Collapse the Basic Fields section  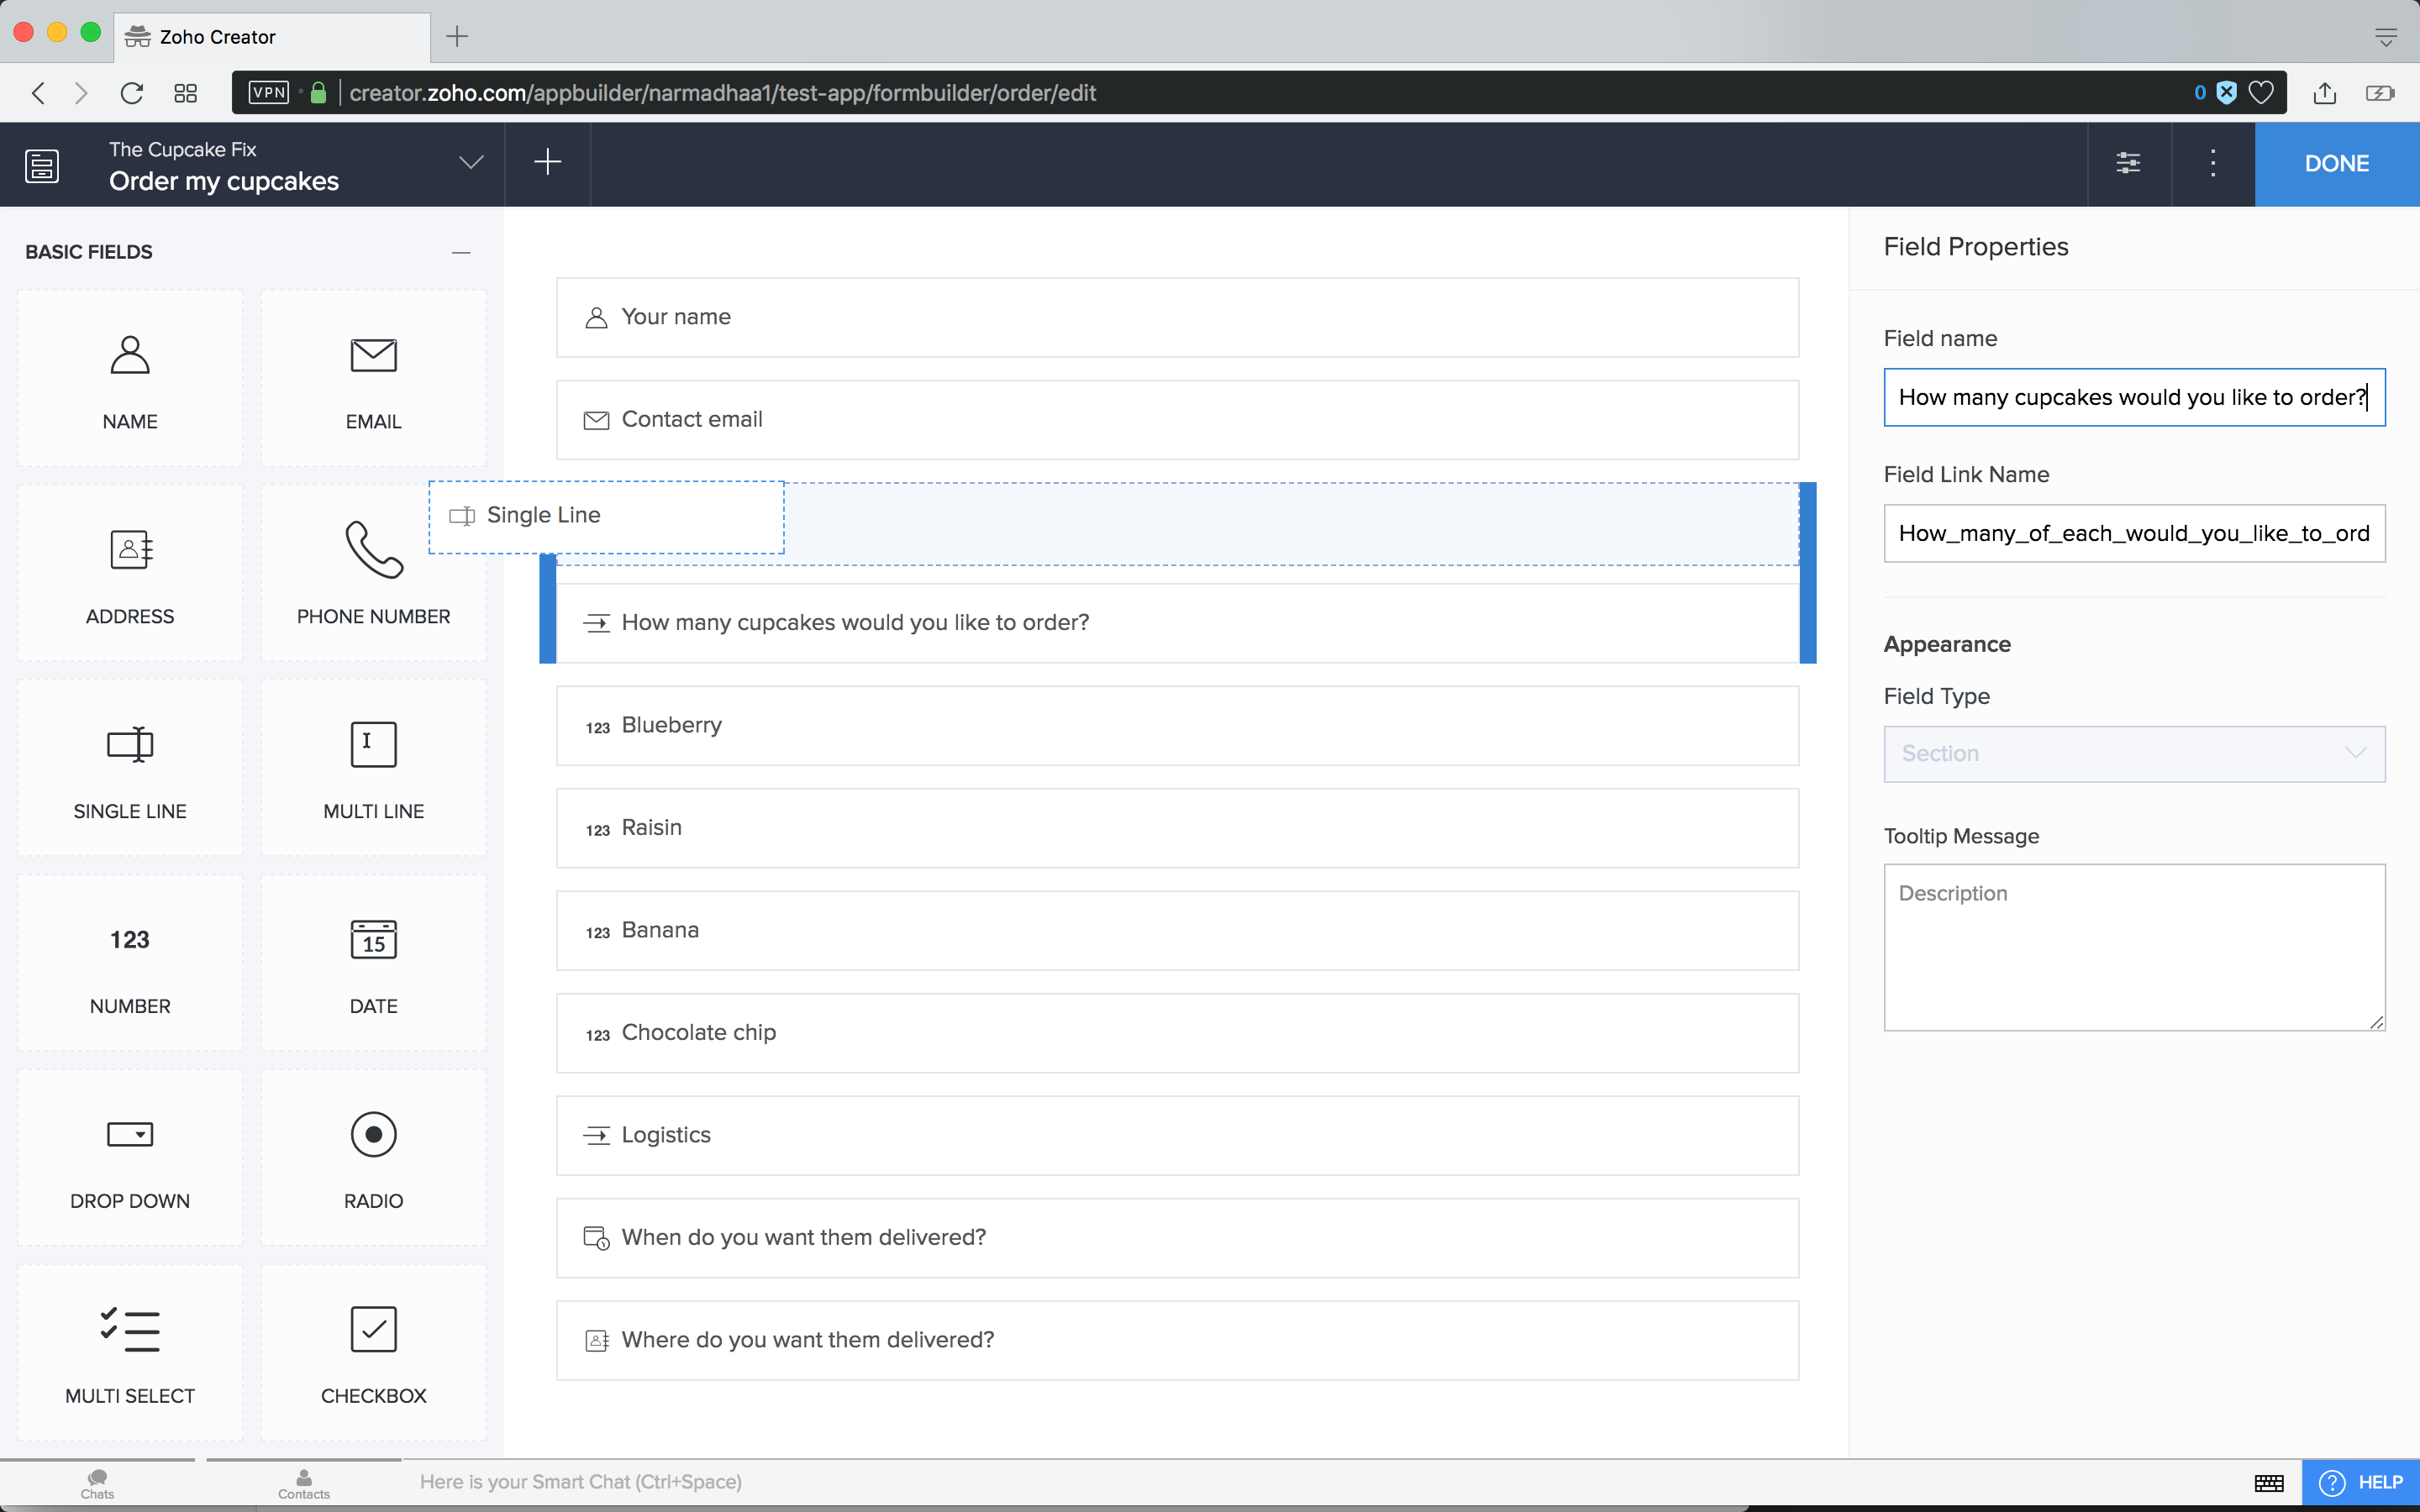tap(461, 251)
